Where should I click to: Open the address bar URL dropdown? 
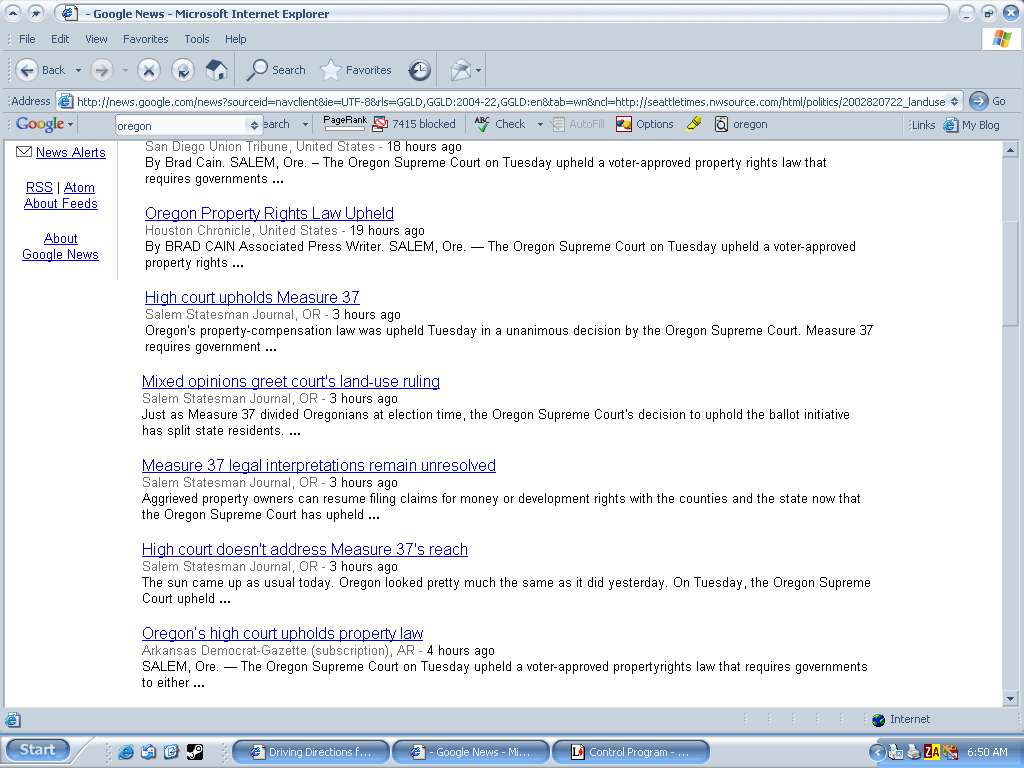(x=954, y=101)
